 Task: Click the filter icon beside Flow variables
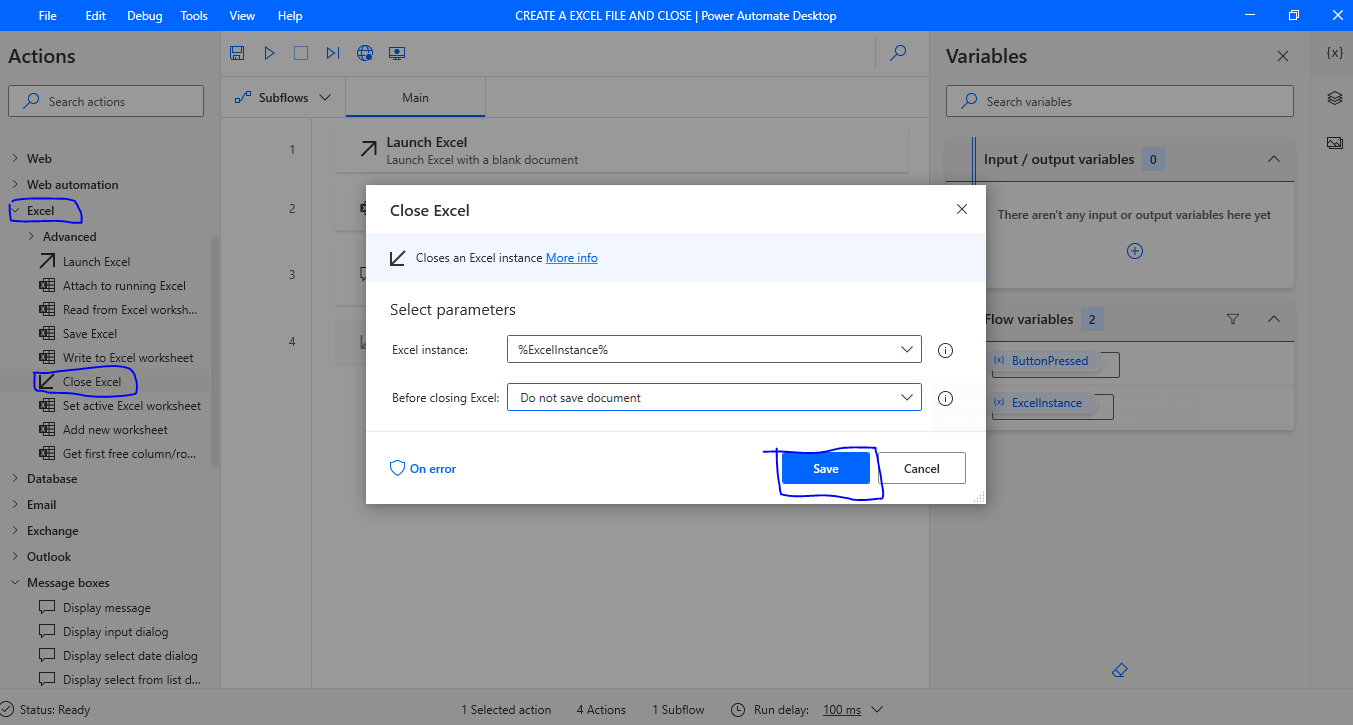(x=1233, y=319)
